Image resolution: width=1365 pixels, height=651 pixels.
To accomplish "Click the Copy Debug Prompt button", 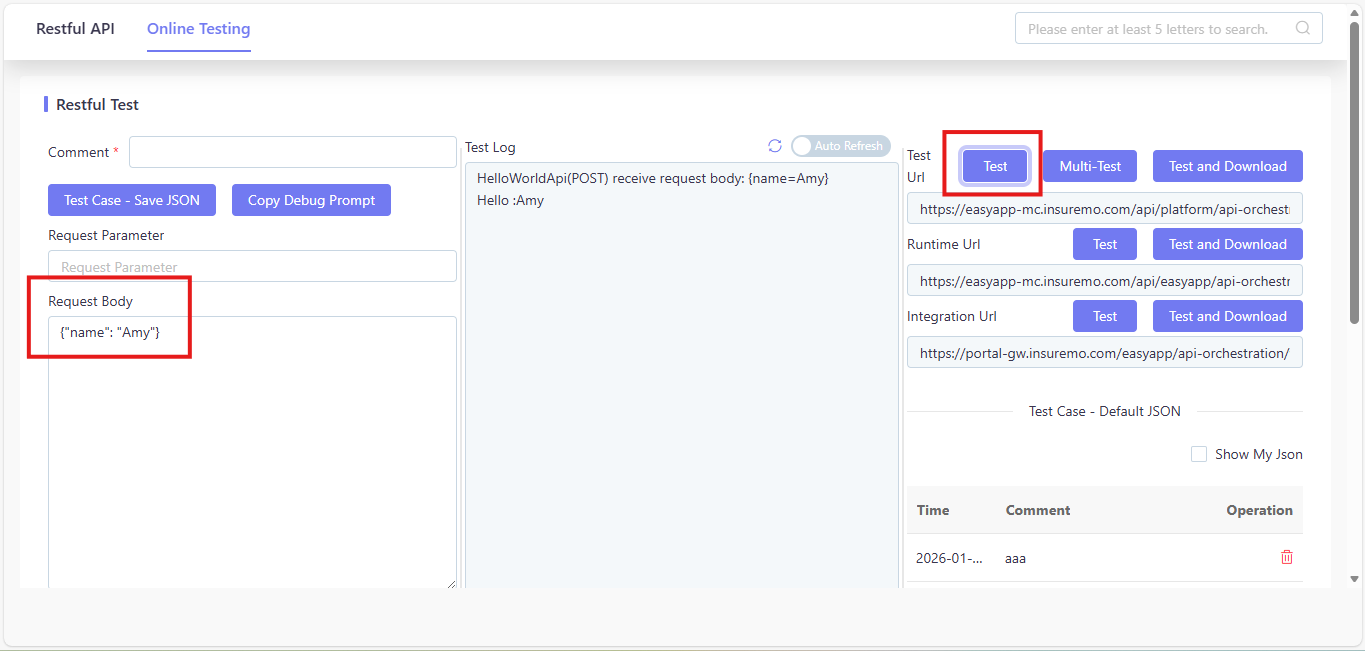I will (311, 200).
